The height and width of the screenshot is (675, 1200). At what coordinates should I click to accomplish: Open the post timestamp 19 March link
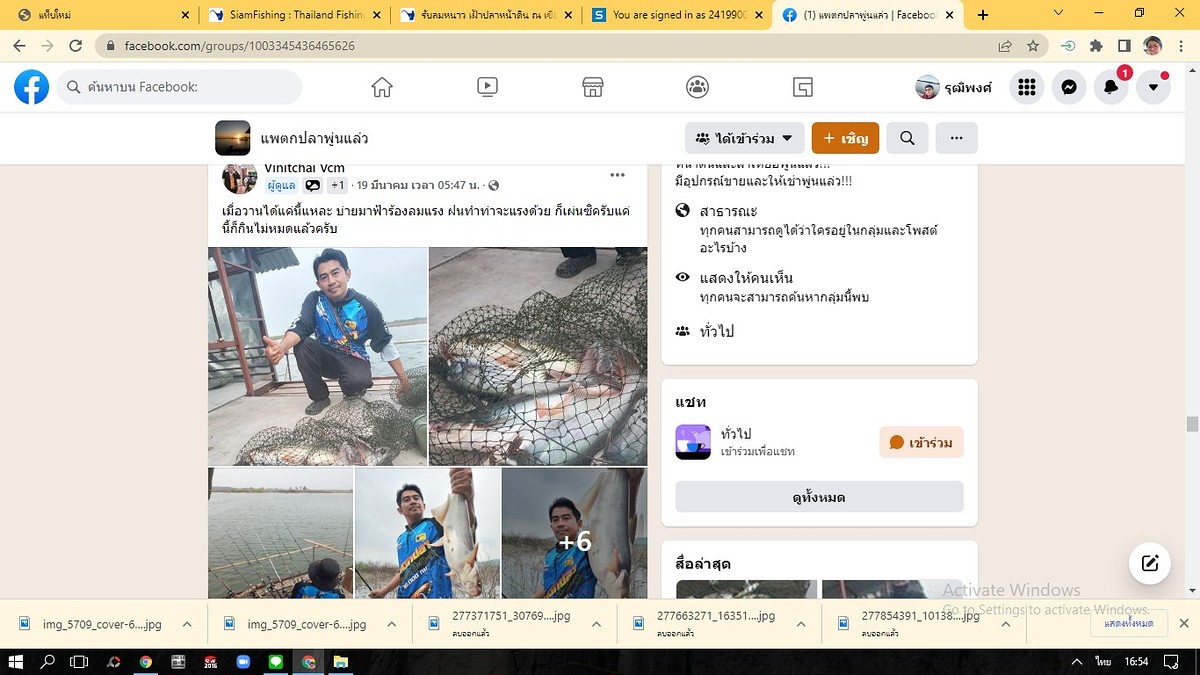pyautogui.click(x=417, y=186)
